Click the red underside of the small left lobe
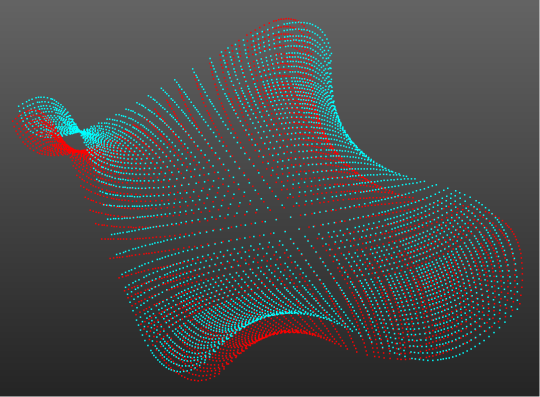Image resolution: width=540 pixels, height=397 pixels. point(52,145)
